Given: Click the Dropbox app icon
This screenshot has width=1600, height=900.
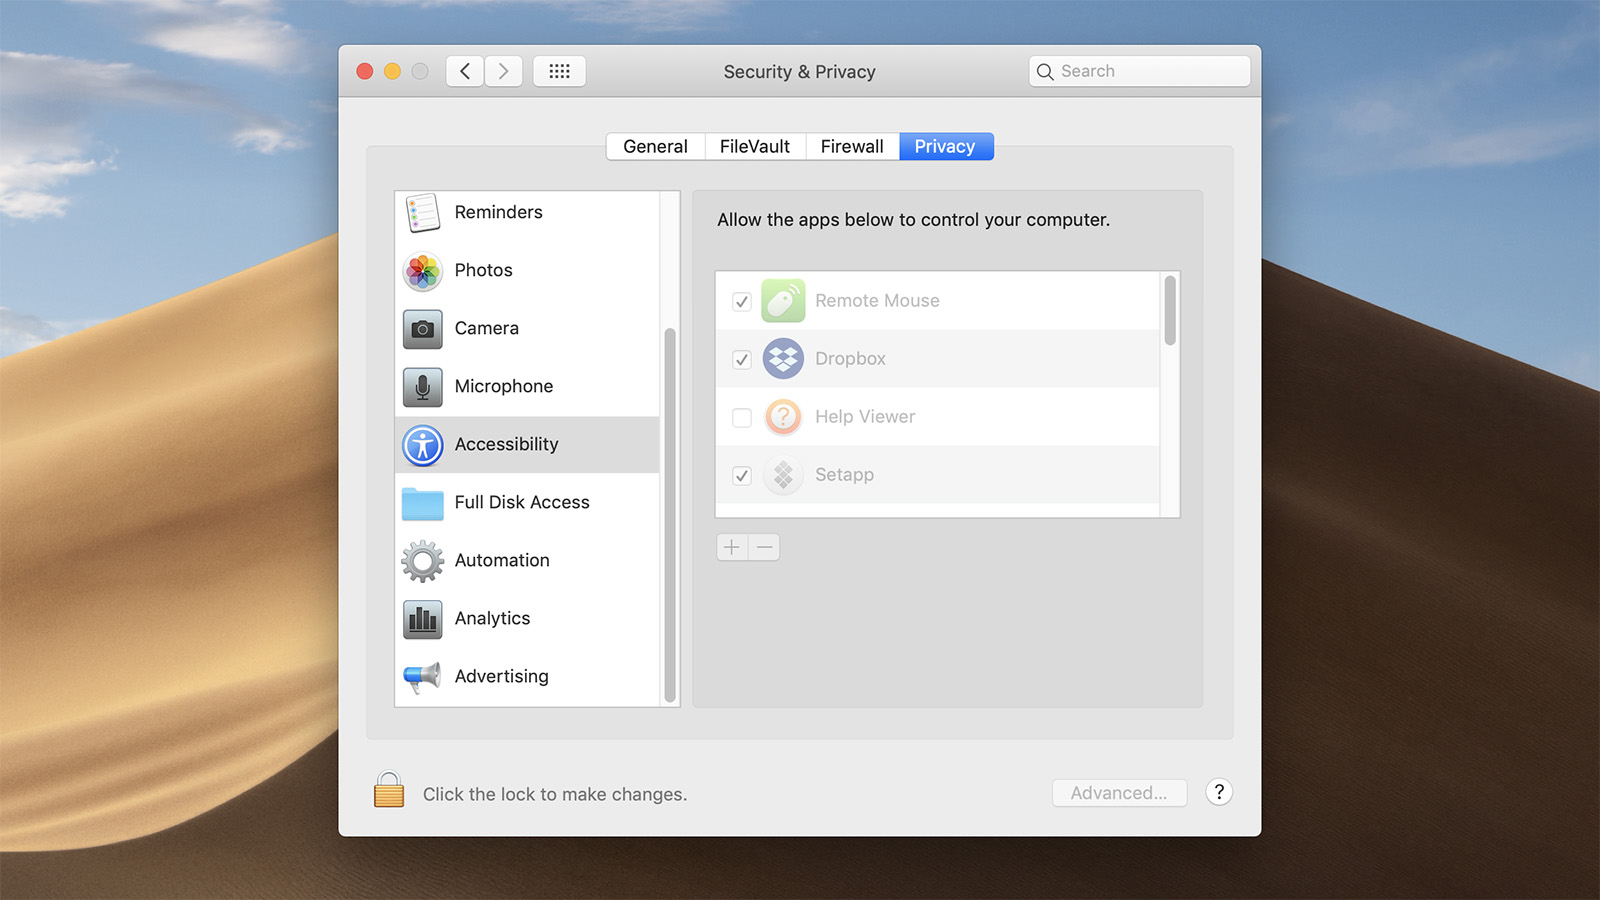Looking at the screenshot, I should coord(783,358).
